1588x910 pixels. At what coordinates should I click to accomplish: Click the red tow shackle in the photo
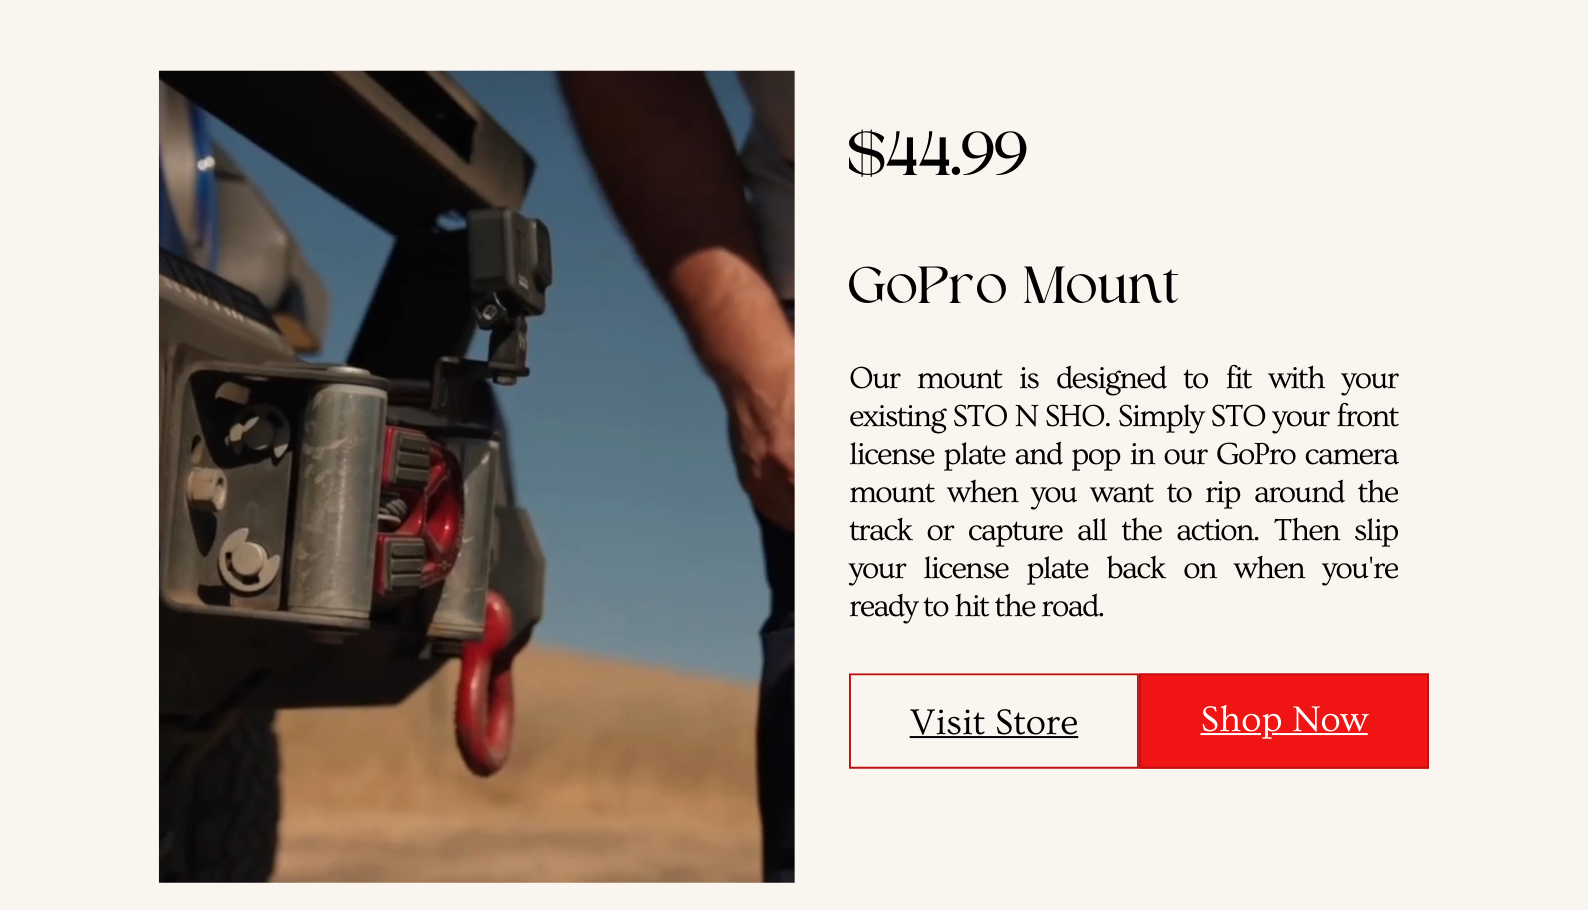tap(486, 684)
